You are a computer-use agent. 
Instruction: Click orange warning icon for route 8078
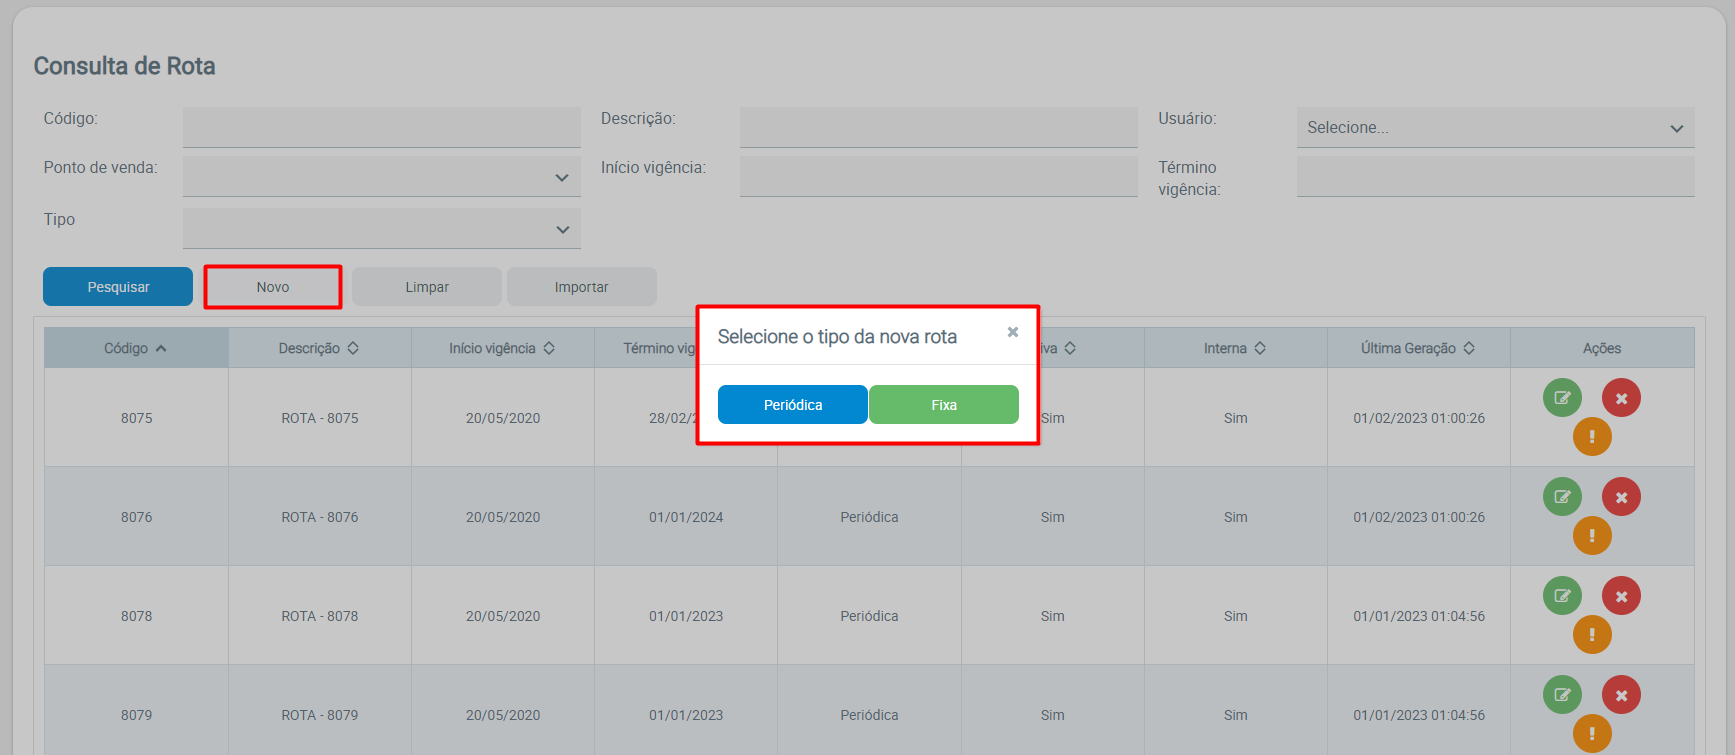coord(1592,634)
